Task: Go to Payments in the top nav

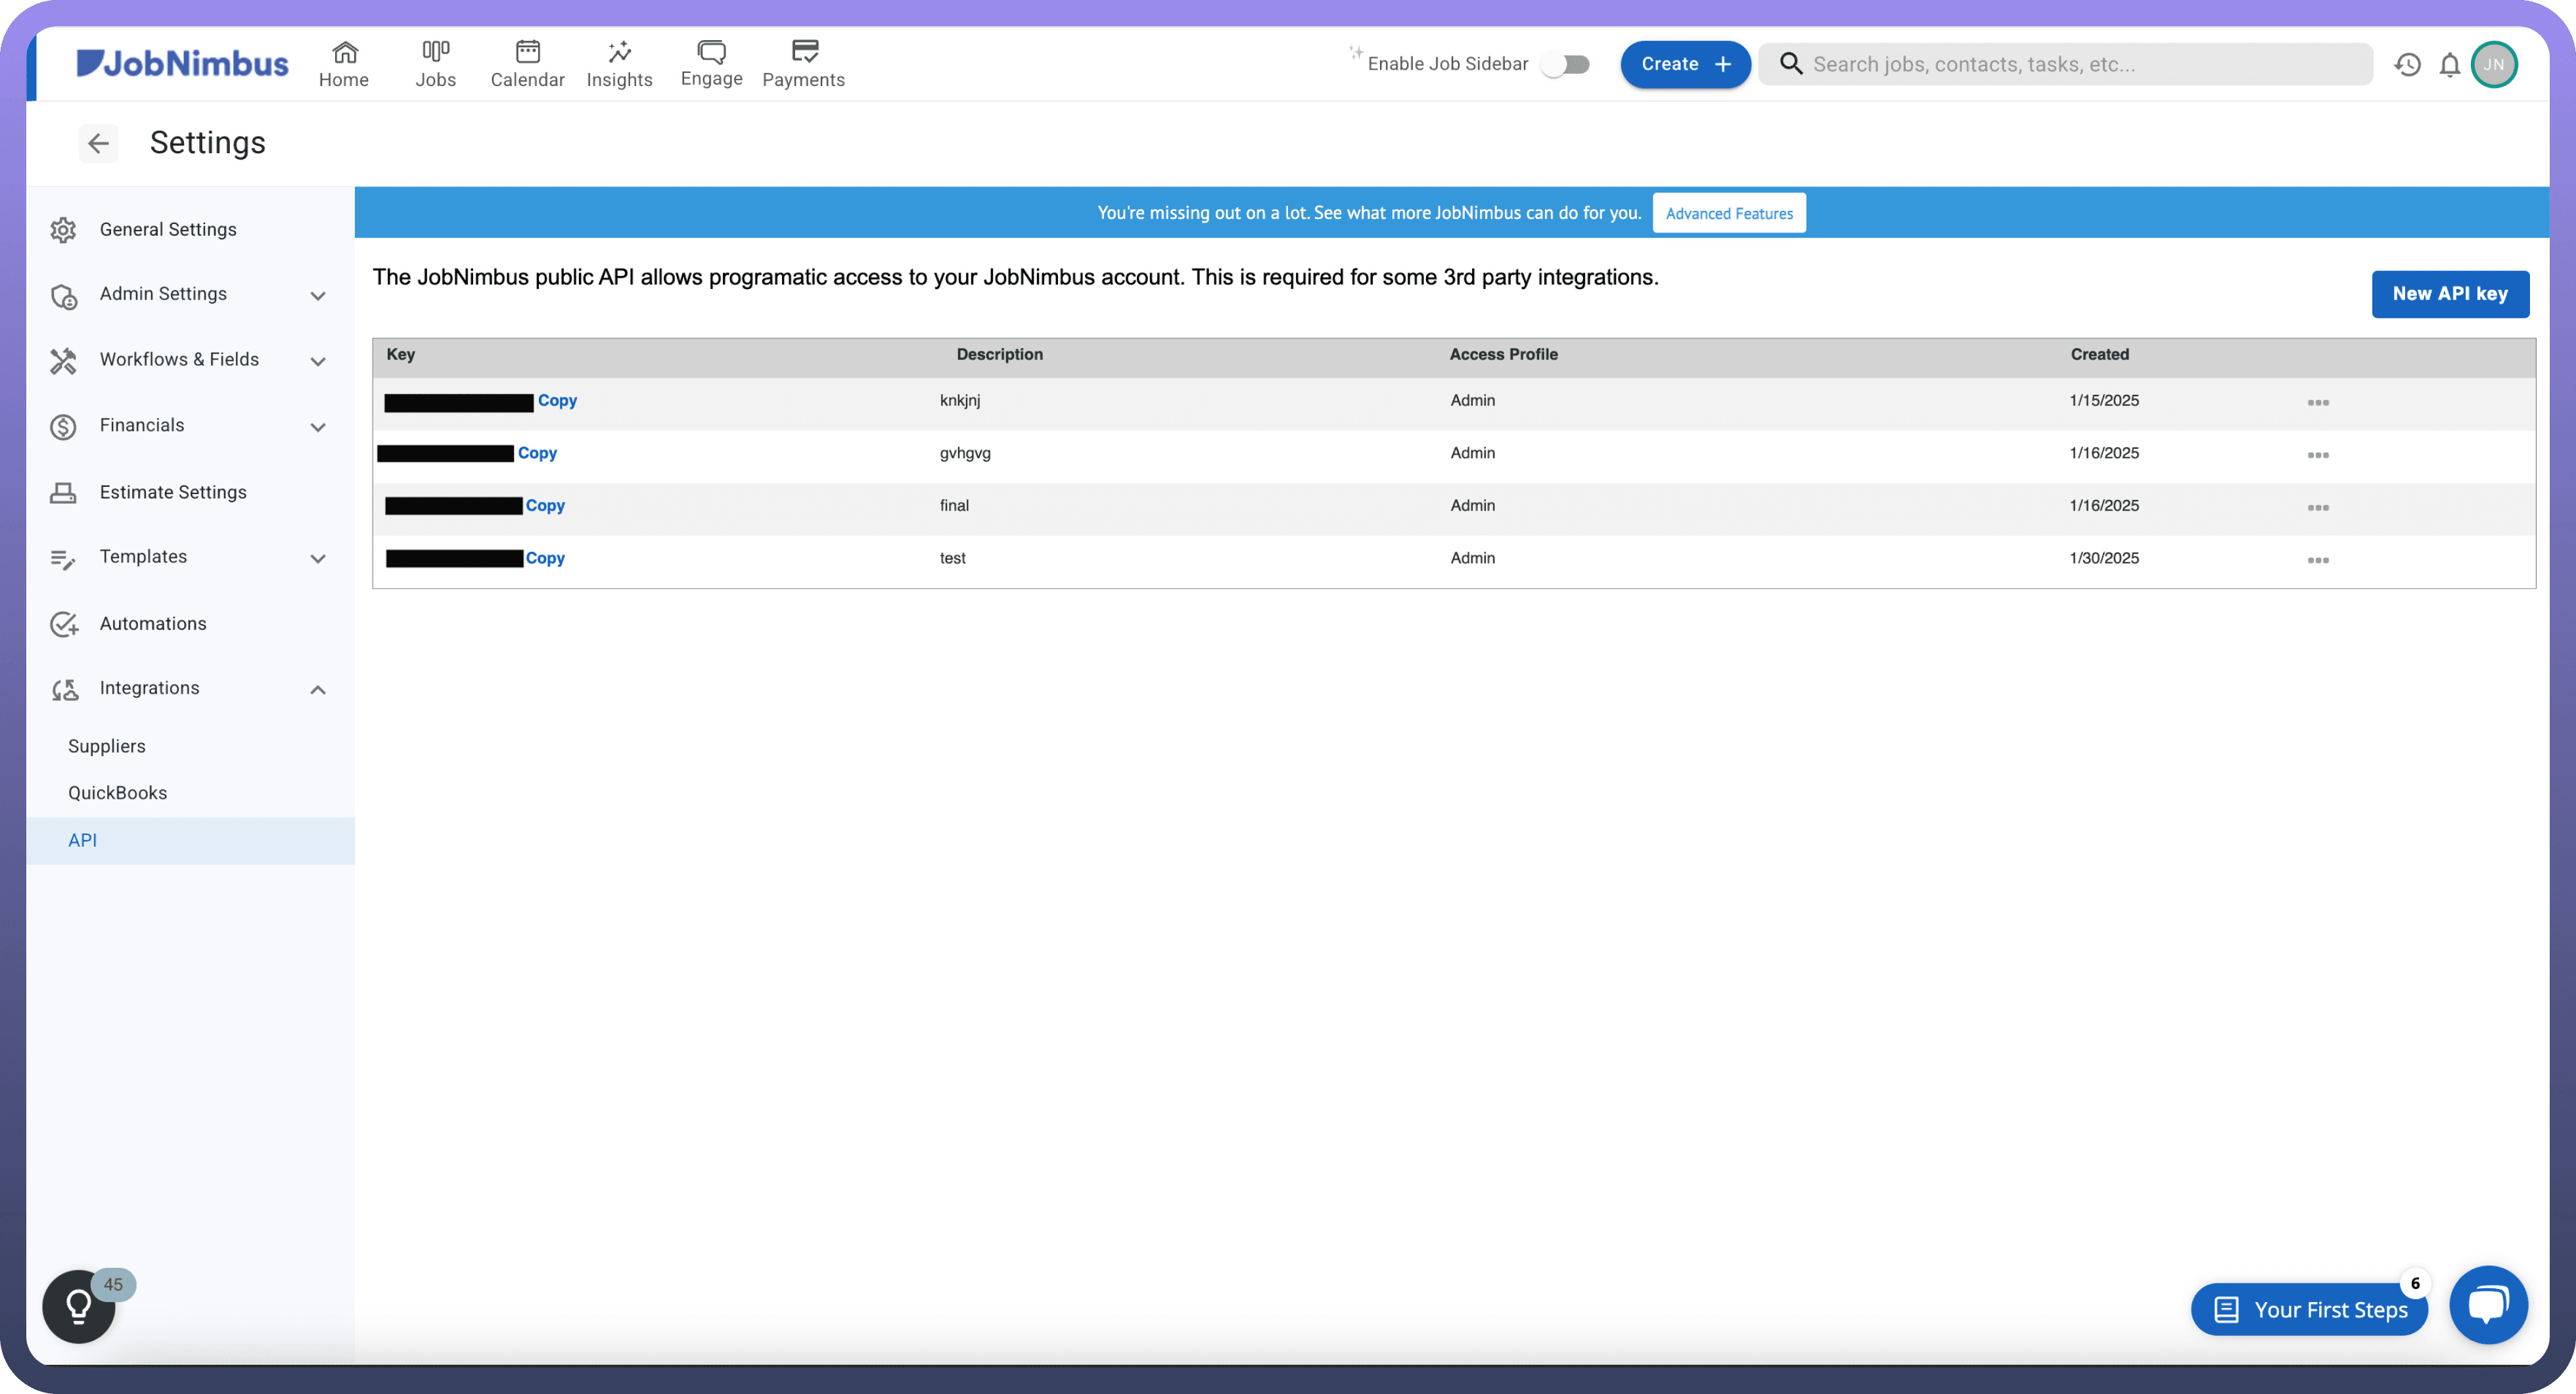Action: click(x=803, y=64)
